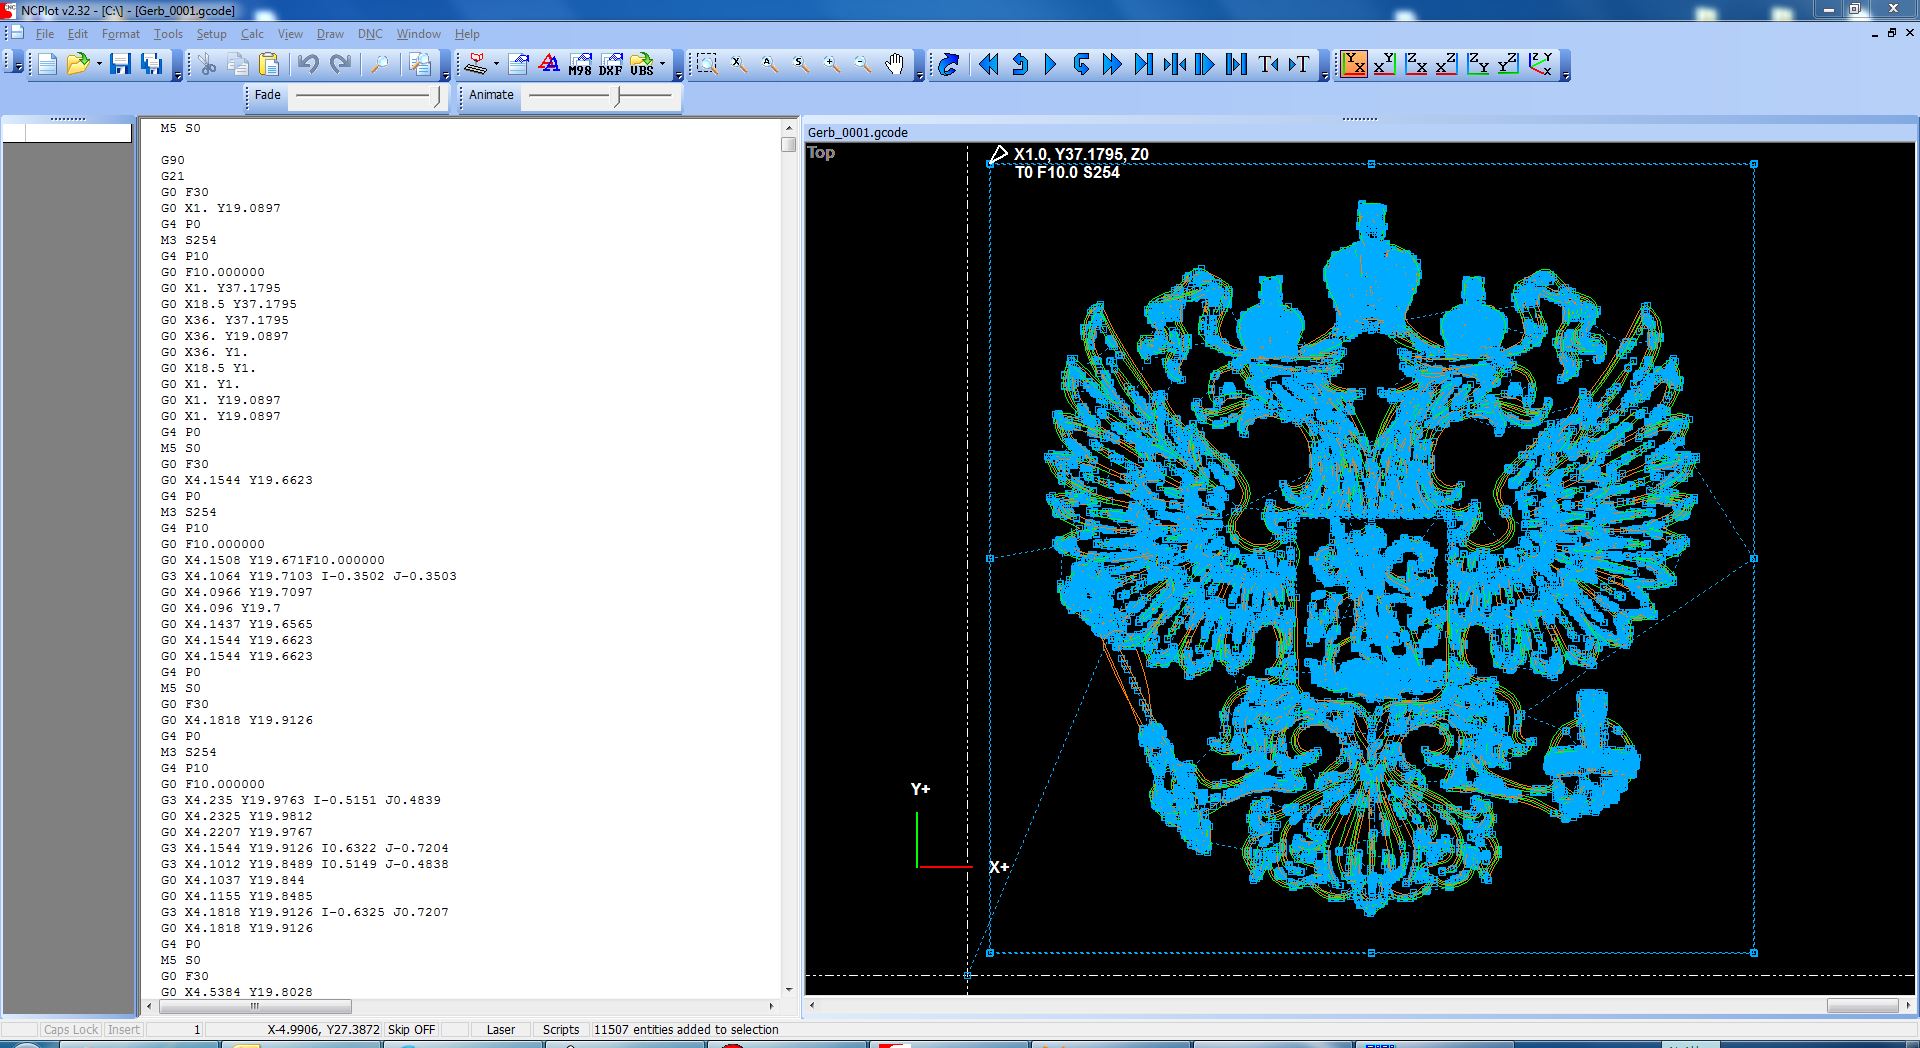Click the G21 line in code editor
Viewport: 1920px width, 1048px height.
point(173,176)
